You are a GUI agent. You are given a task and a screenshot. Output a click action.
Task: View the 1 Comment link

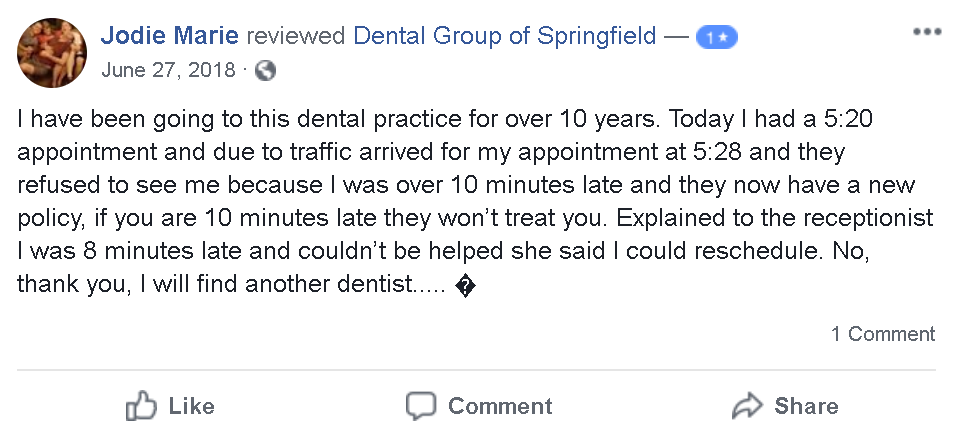click(883, 334)
